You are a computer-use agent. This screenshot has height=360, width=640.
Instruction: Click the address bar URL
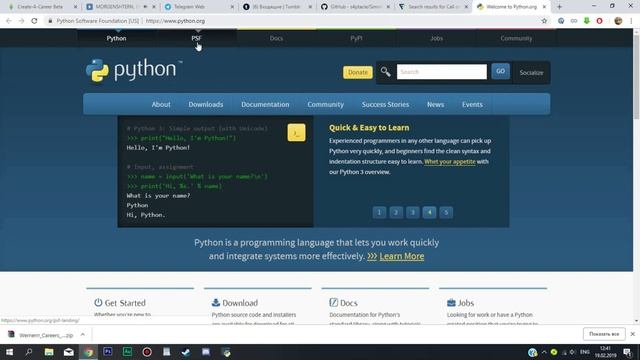tap(175, 21)
